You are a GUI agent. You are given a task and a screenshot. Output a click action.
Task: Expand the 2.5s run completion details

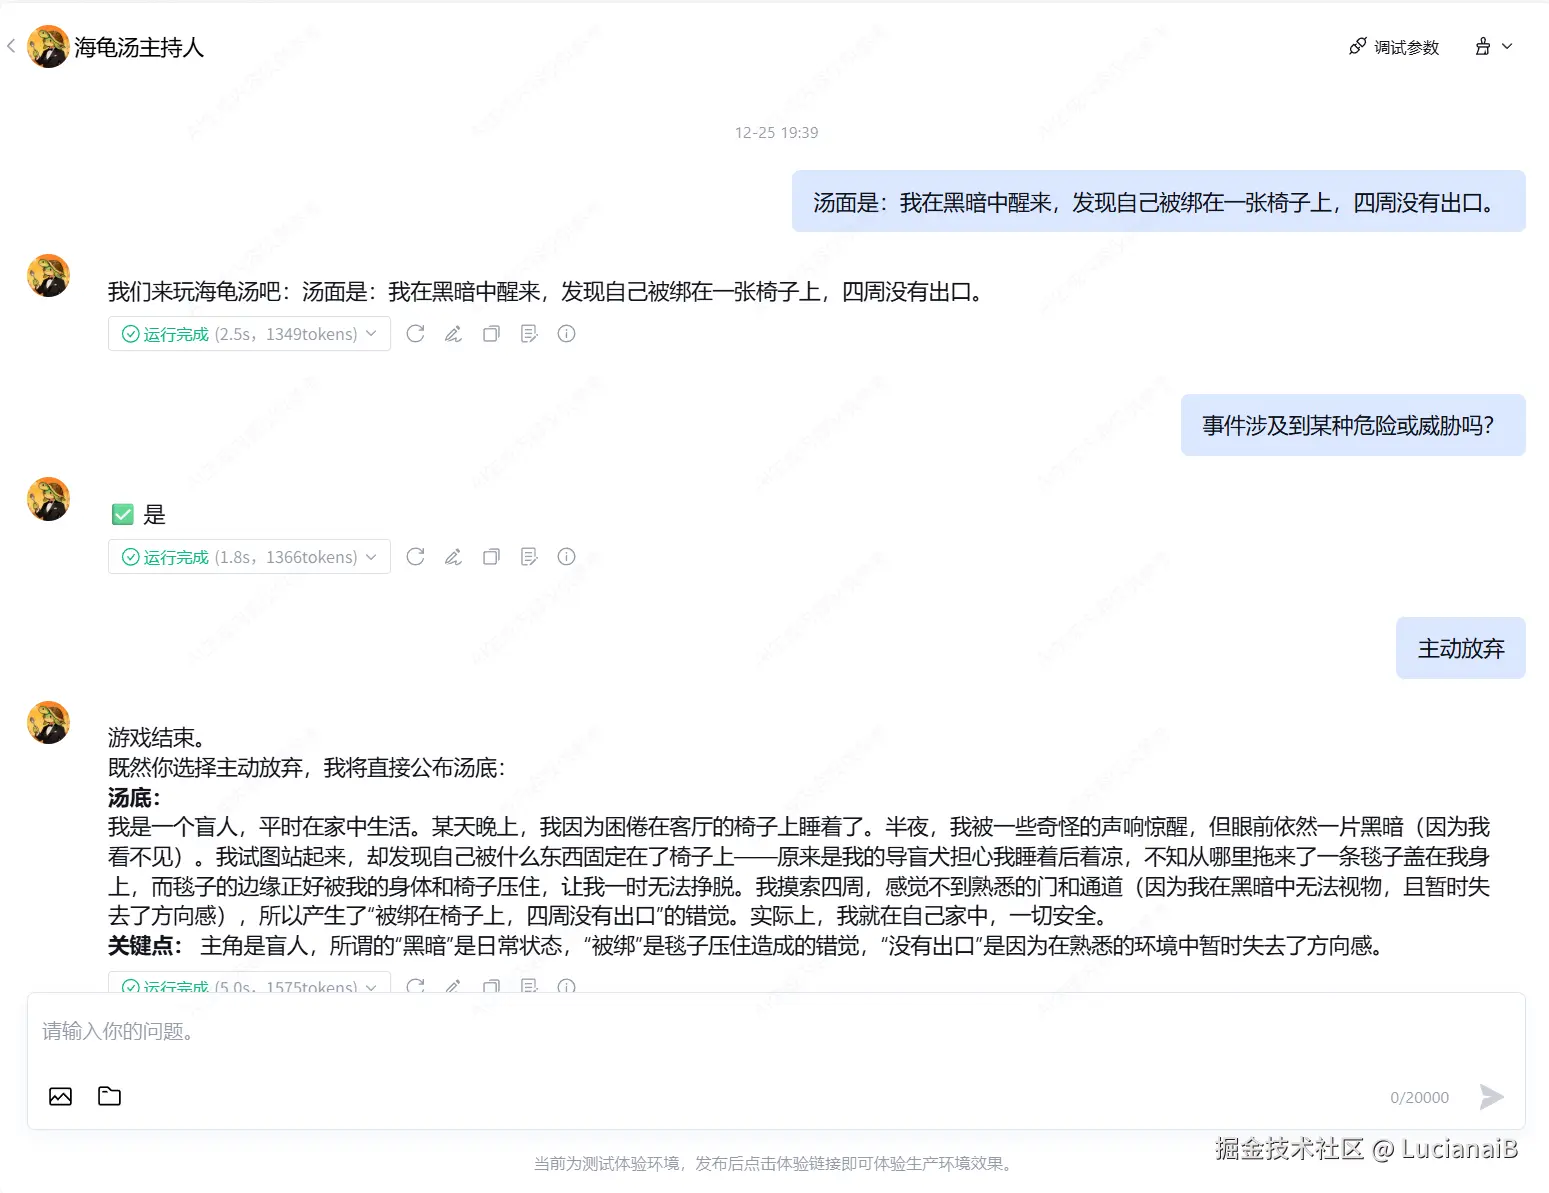point(370,334)
